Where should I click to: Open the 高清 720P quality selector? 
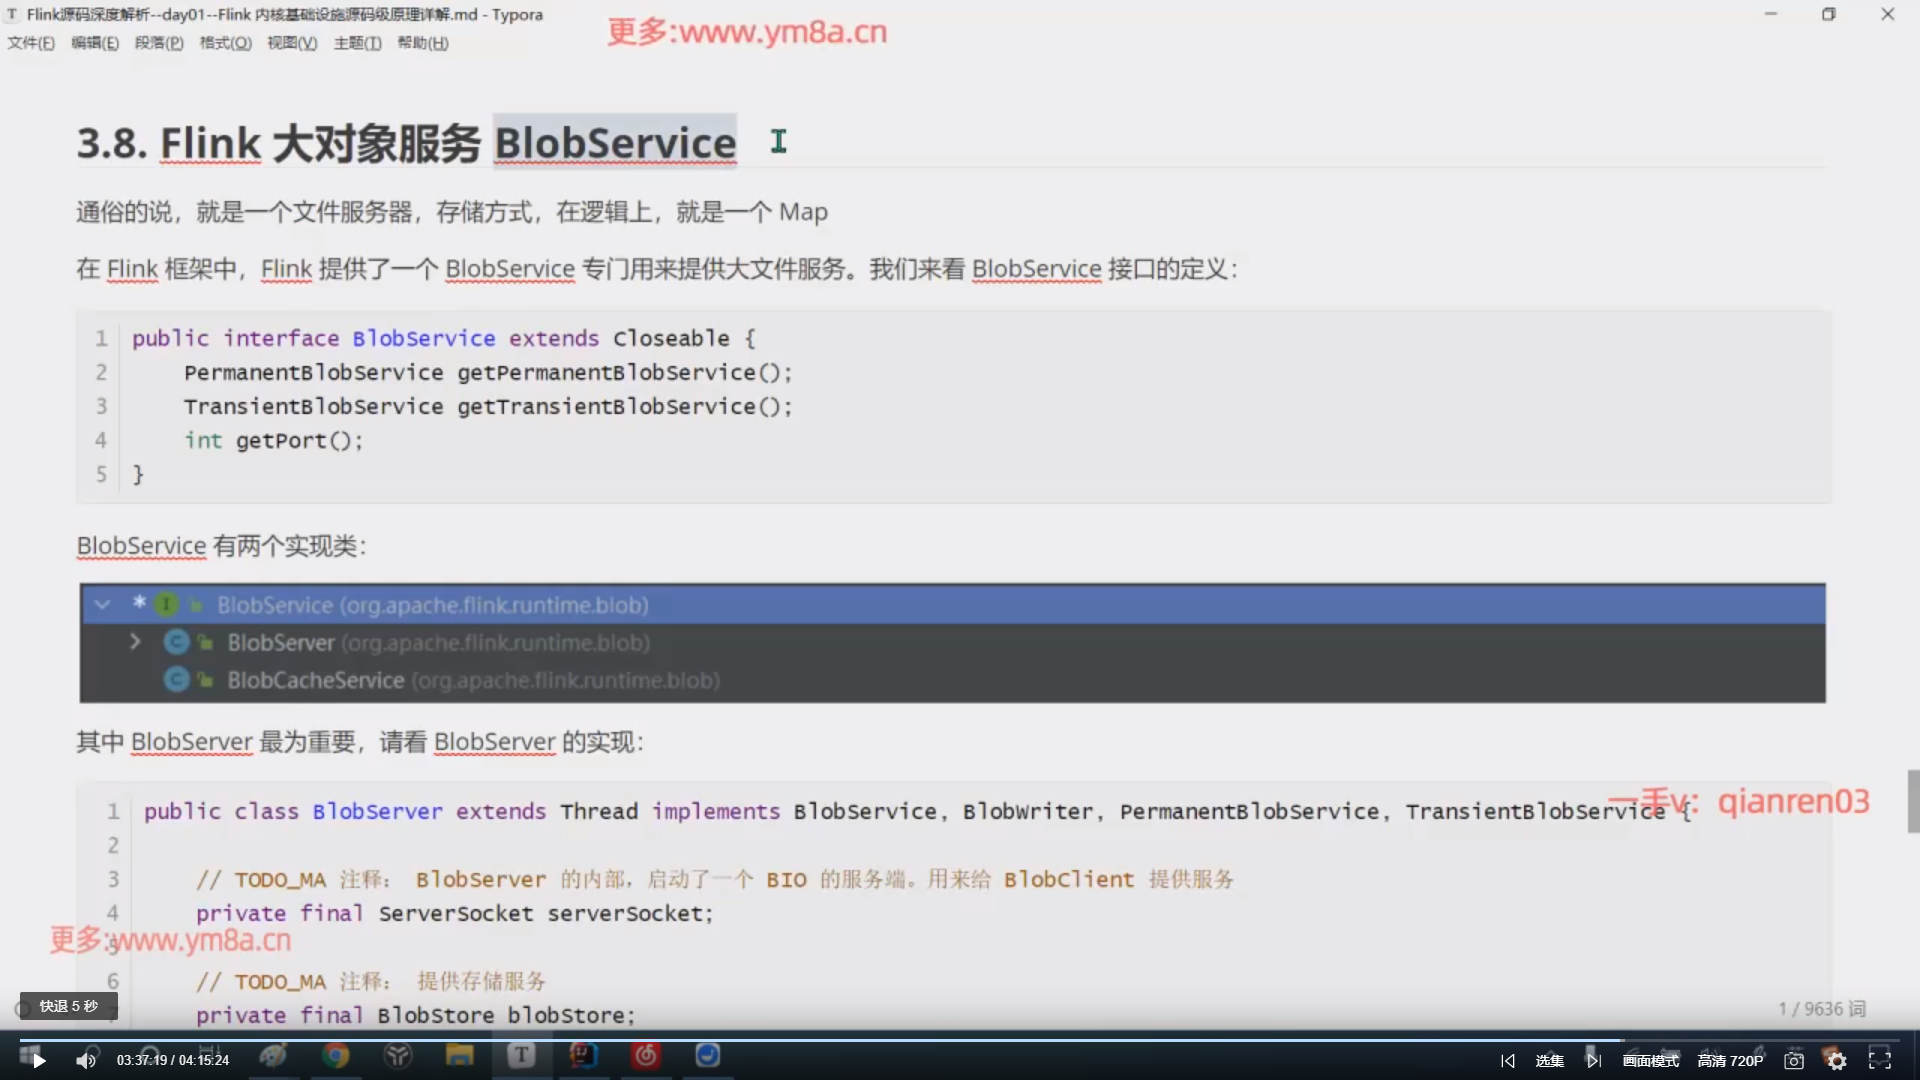[x=1730, y=1061]
